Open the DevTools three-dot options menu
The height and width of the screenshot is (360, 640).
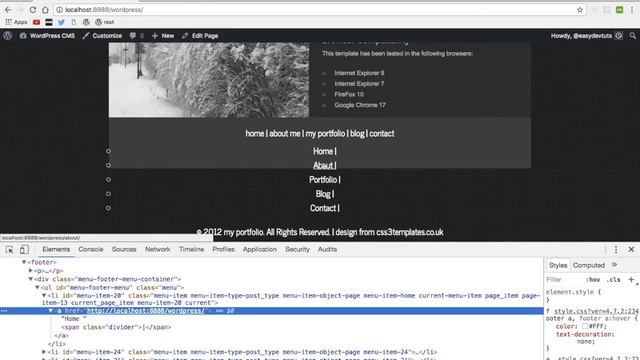coord(616,249)
